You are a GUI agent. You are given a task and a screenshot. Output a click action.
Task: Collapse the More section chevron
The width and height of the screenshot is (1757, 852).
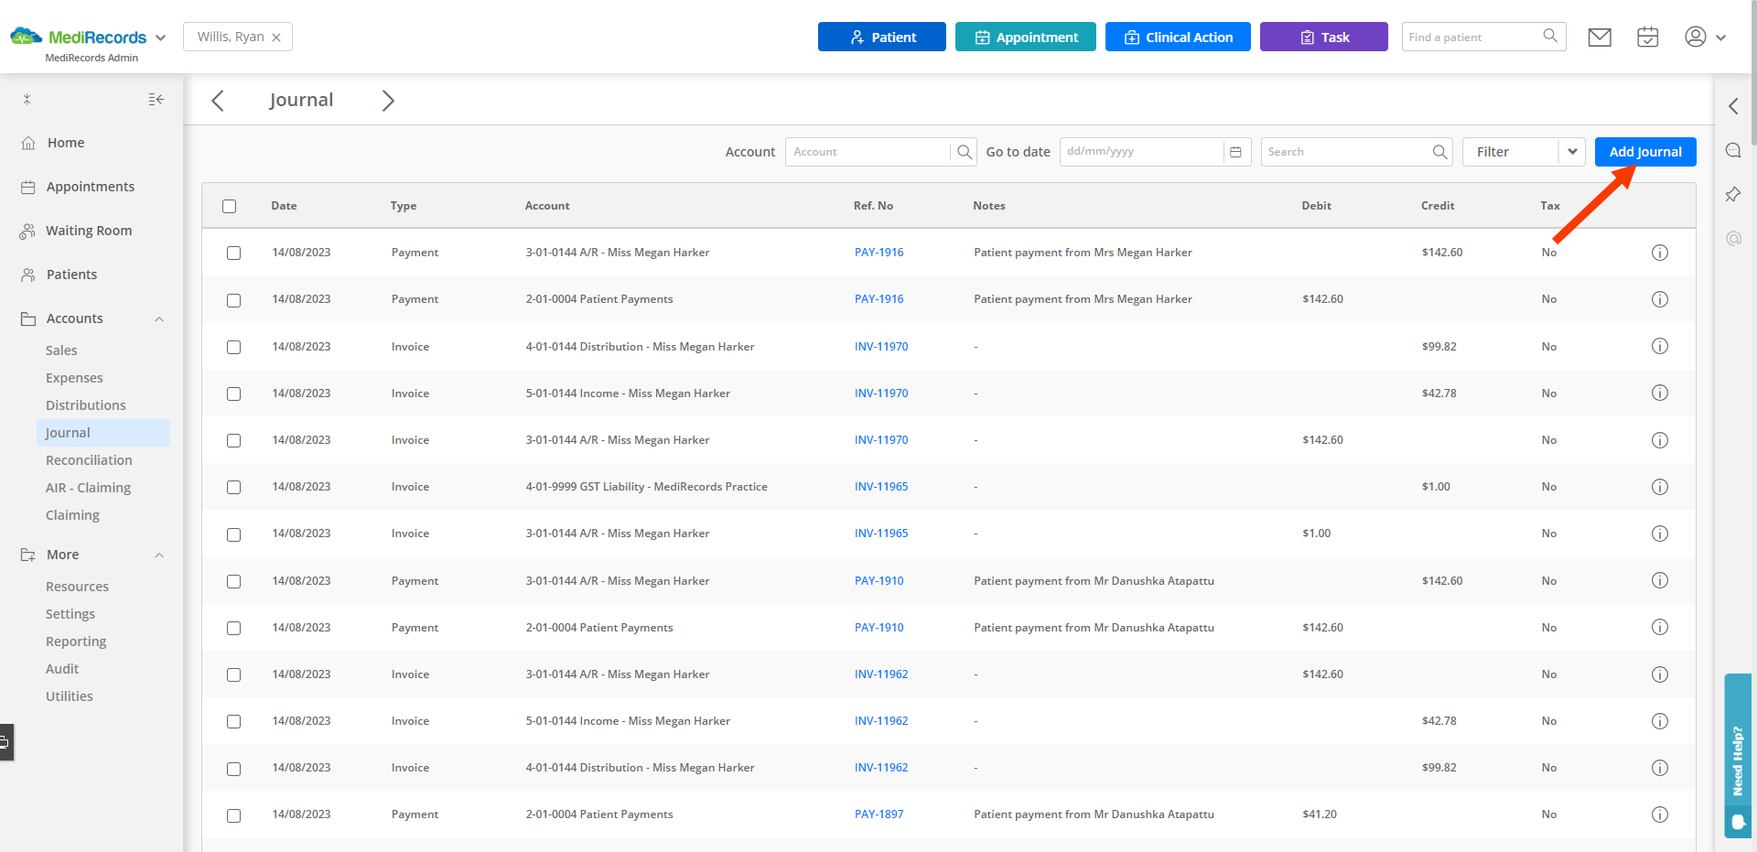[159, 555]
